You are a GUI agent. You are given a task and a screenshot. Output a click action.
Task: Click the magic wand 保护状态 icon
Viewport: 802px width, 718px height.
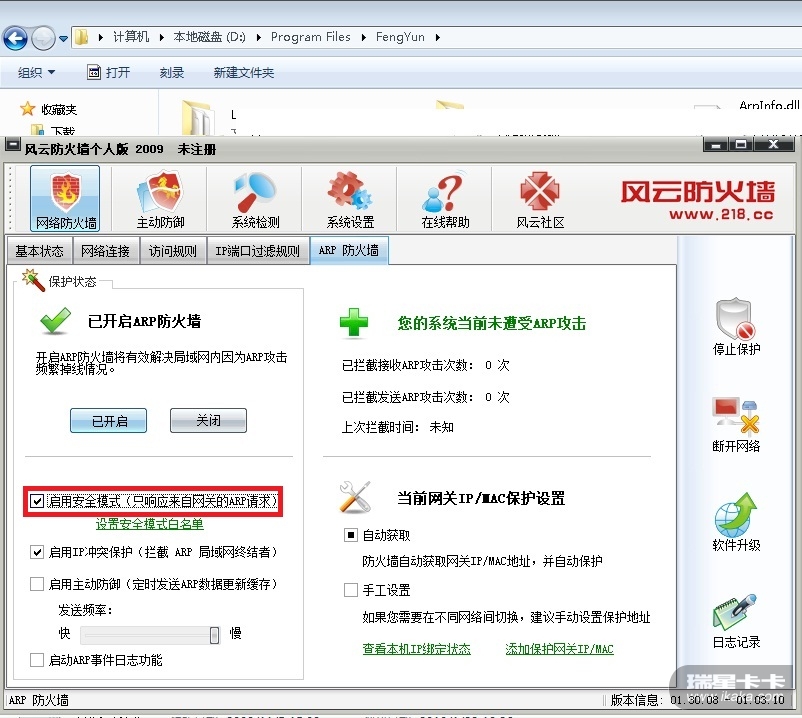point(33,280)
